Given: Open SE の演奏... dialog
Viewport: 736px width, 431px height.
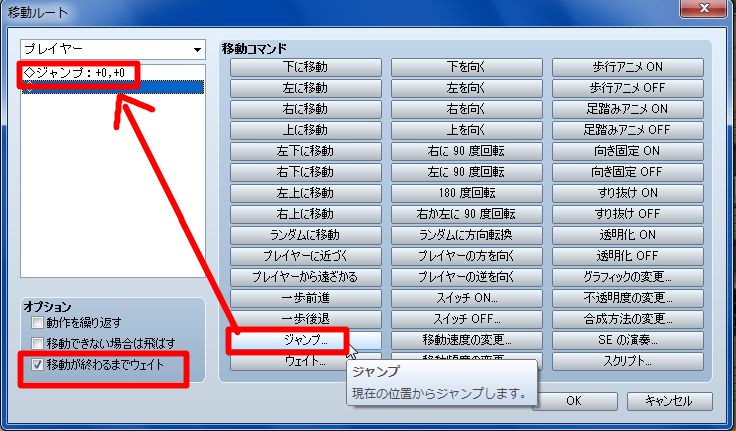Looking at the screenshot, I should [x=628, y=340].
